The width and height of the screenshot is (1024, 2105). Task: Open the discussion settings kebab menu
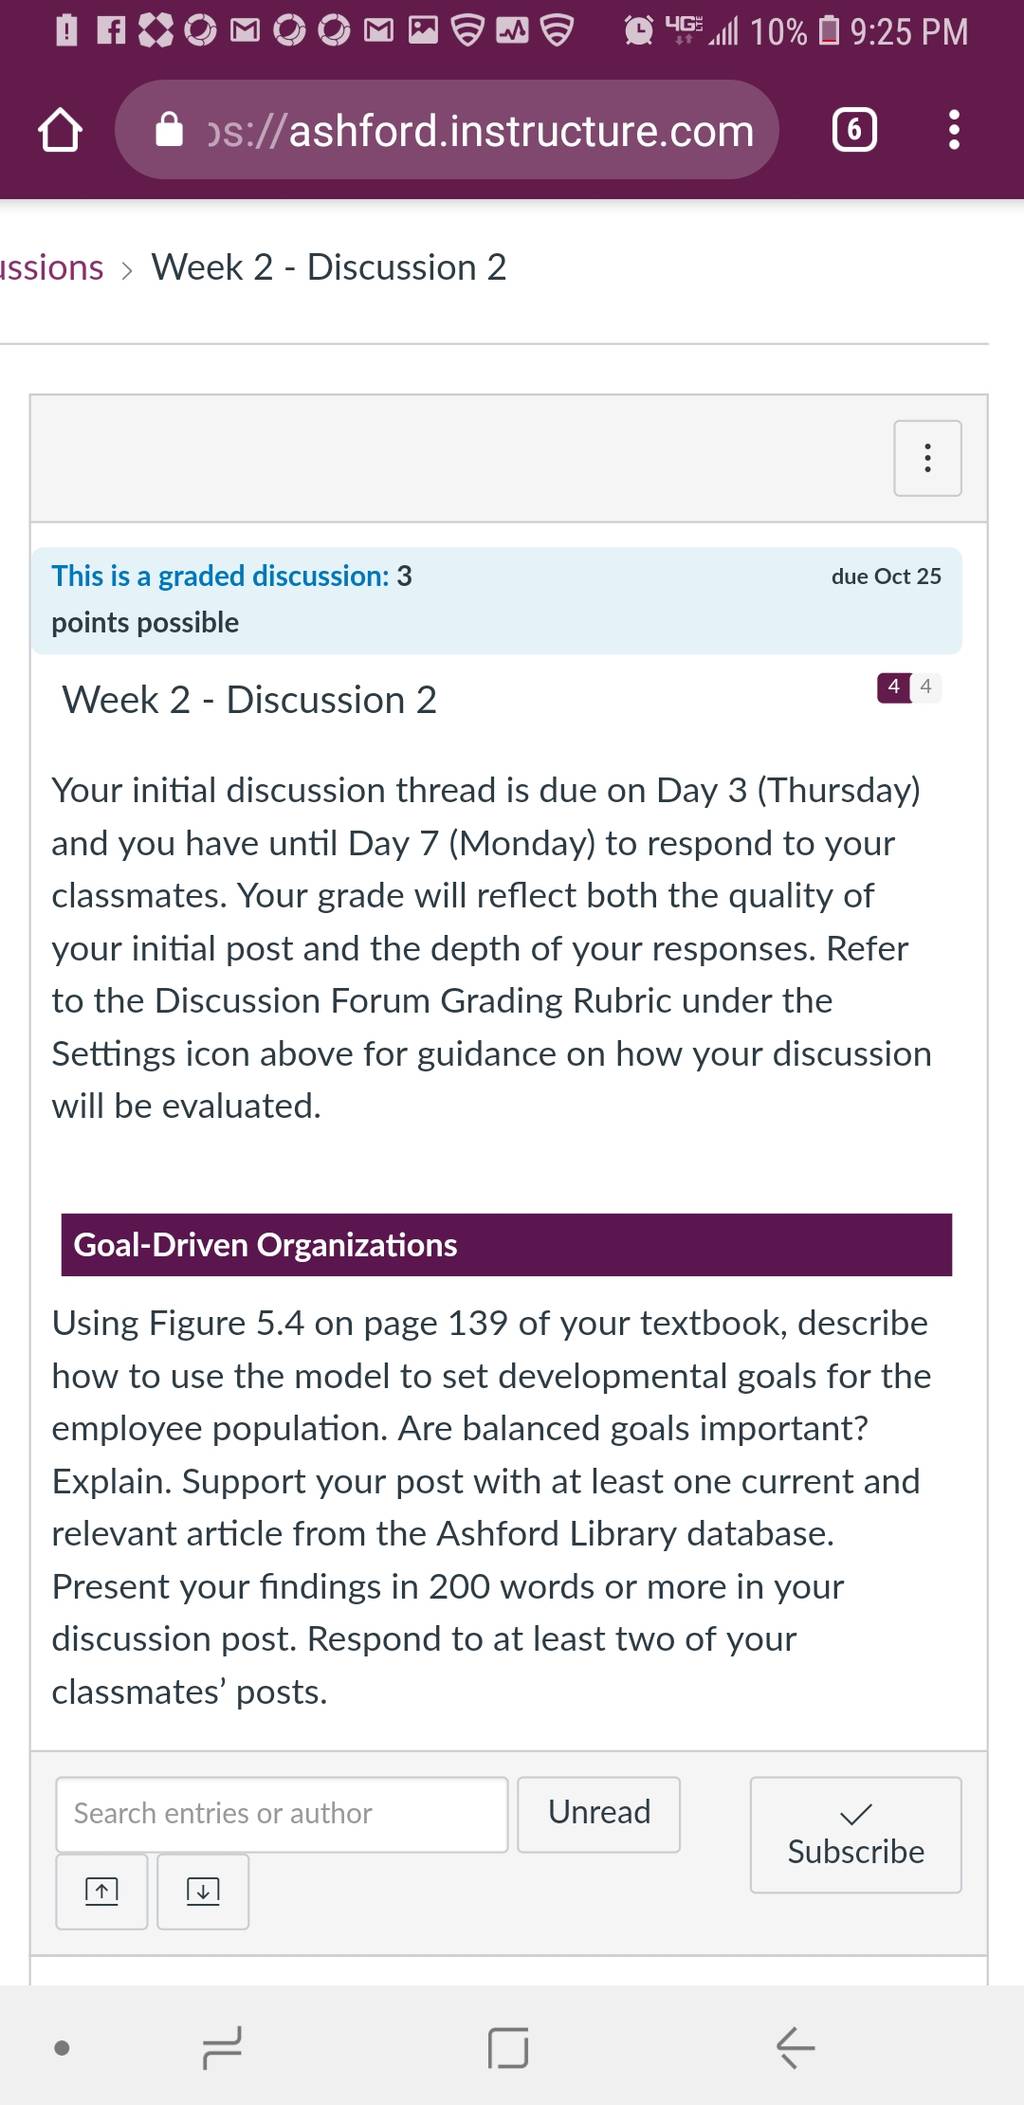point(927,458)
